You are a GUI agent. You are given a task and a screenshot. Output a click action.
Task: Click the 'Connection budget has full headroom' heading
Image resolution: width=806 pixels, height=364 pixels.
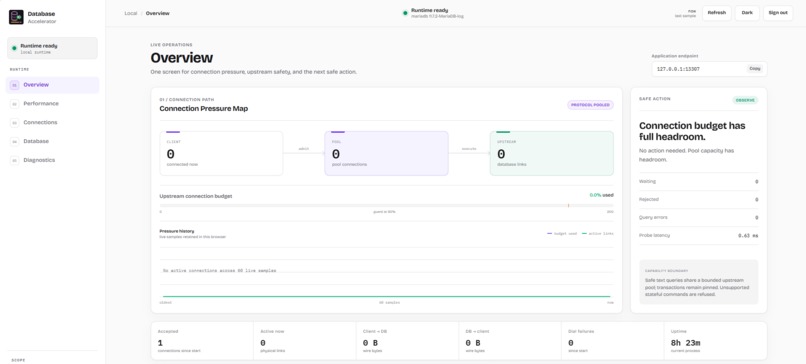(x=692, y=131)
